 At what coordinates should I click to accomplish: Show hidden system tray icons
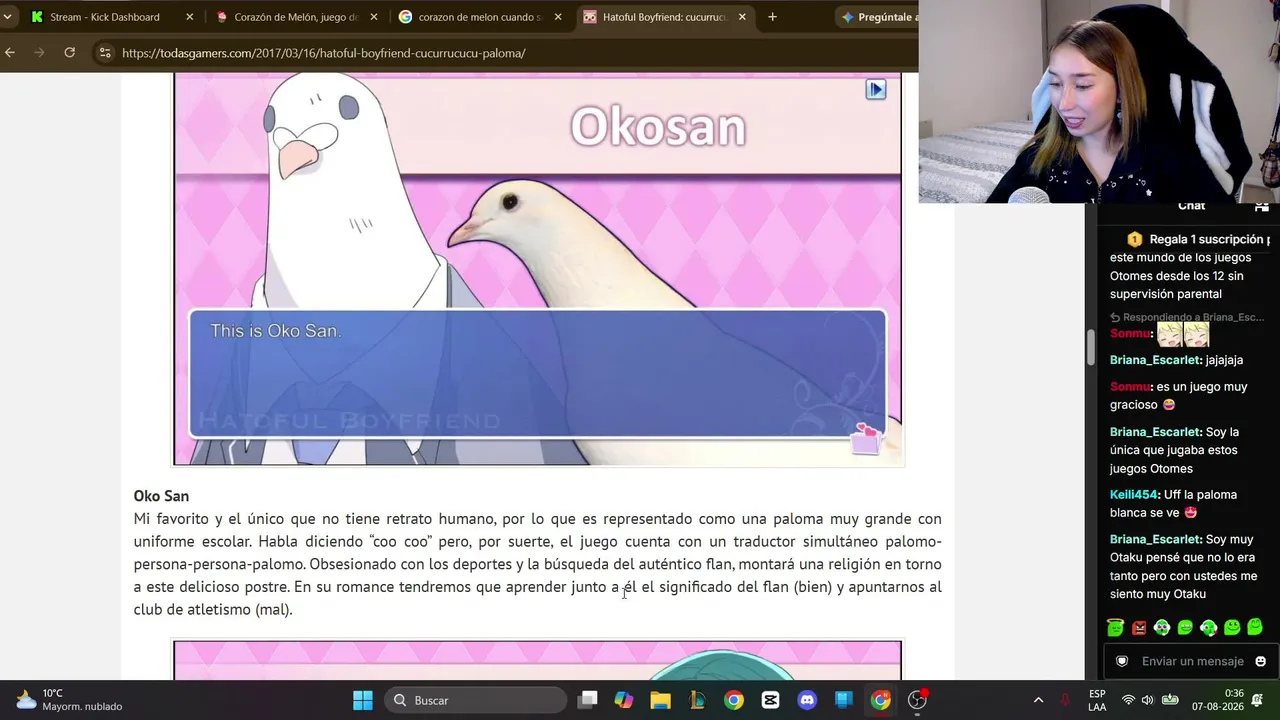(x=1038, y=700)
